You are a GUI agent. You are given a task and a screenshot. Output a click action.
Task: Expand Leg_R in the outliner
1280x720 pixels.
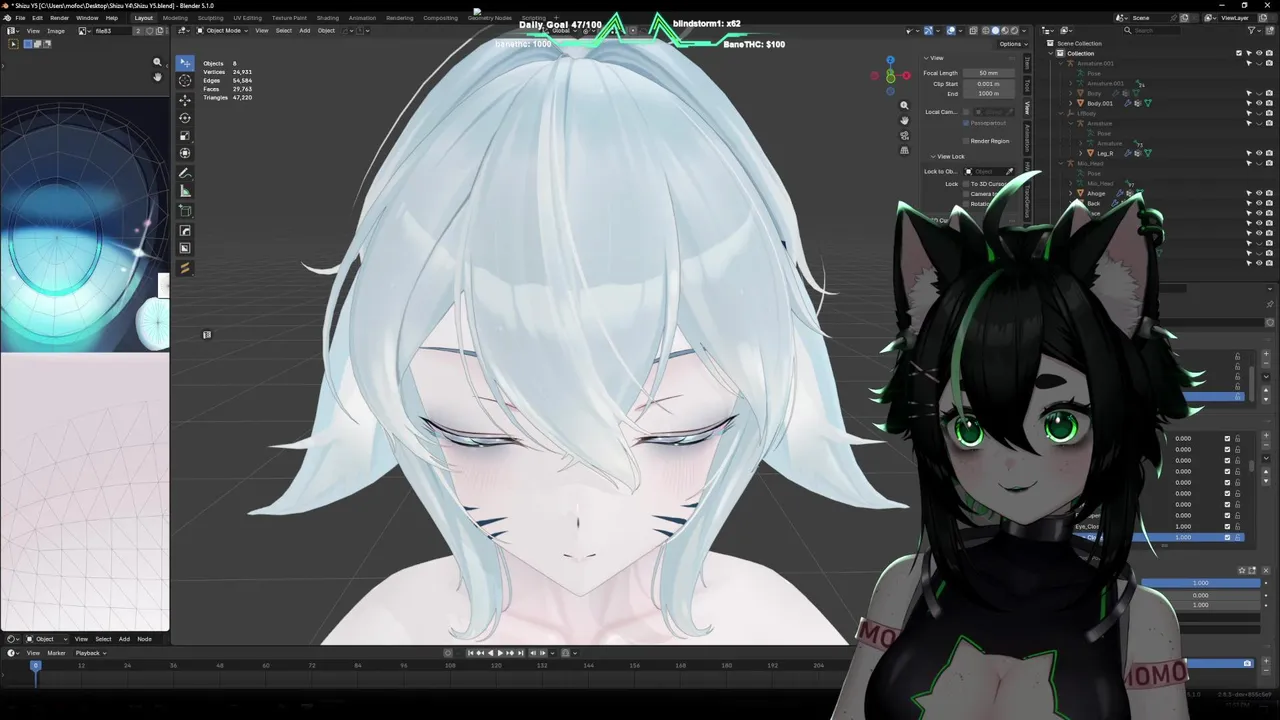point(1081,153)
